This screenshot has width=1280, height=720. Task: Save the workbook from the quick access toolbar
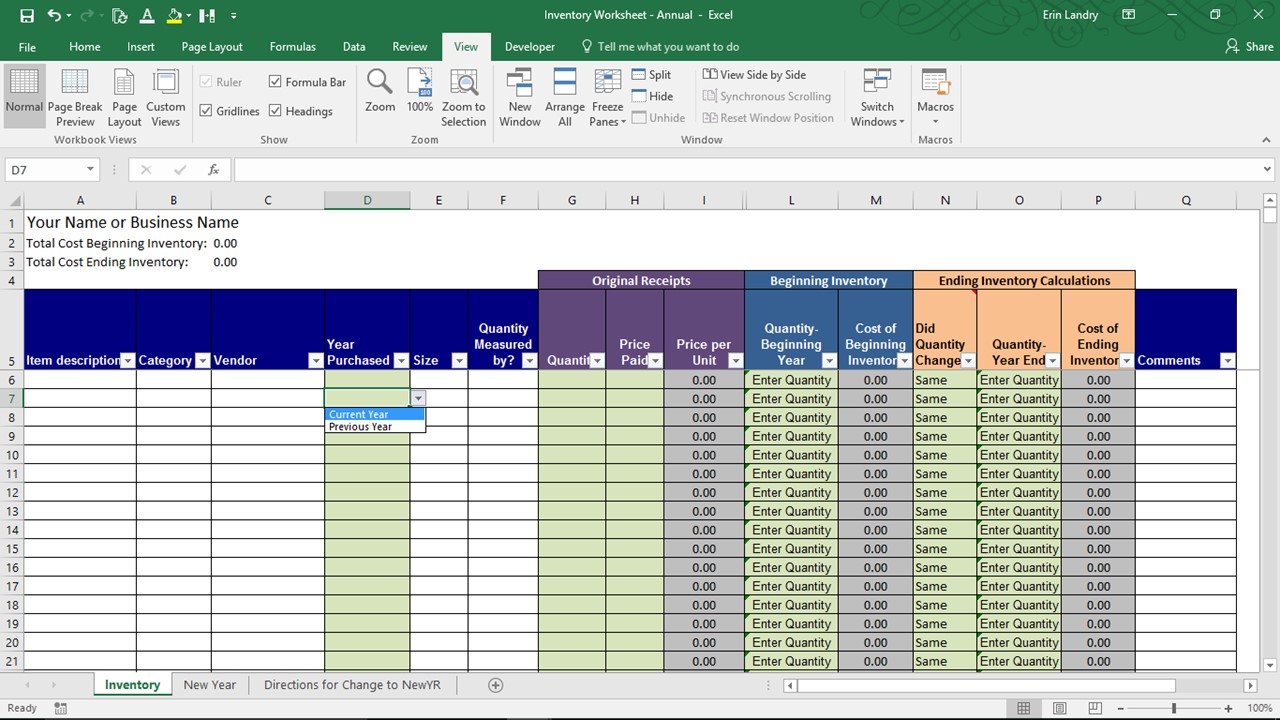pyautogui.click(x=27, y=16)
